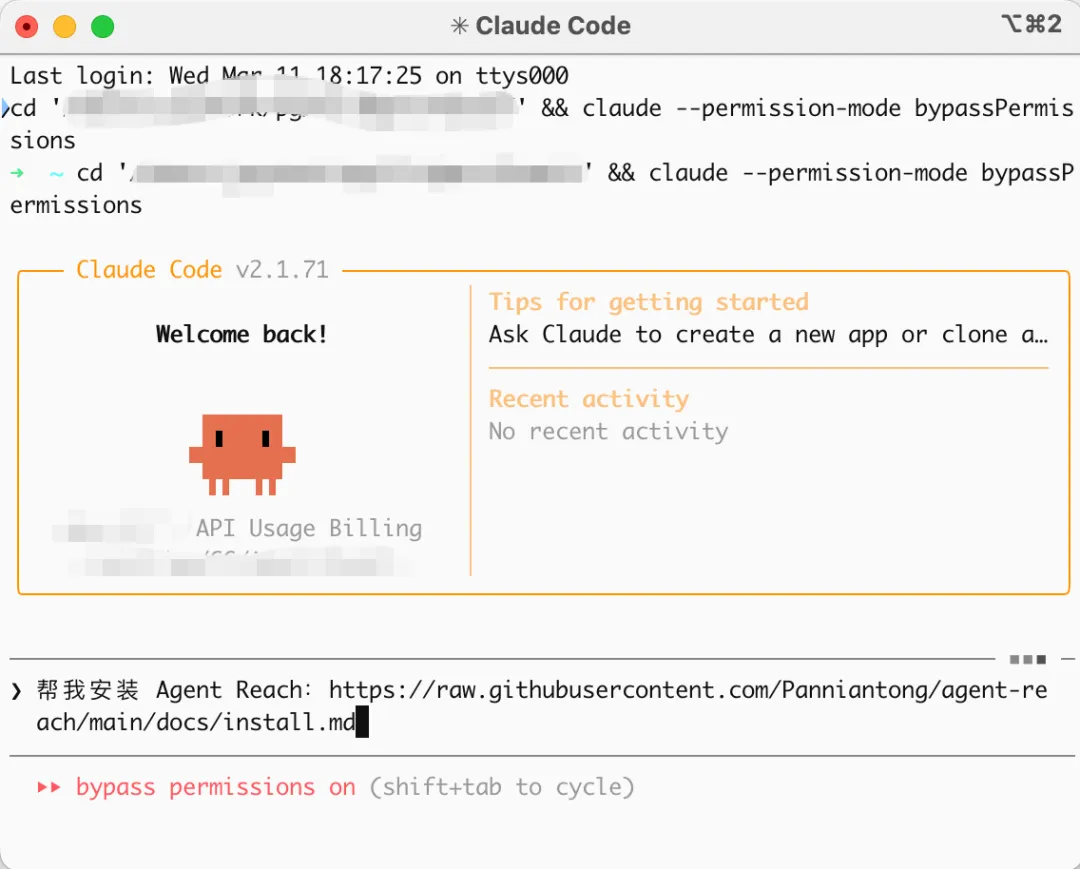Click the Recent activity section heading
This screenshot has width=1080, height=869.
(x=588, y=399)
